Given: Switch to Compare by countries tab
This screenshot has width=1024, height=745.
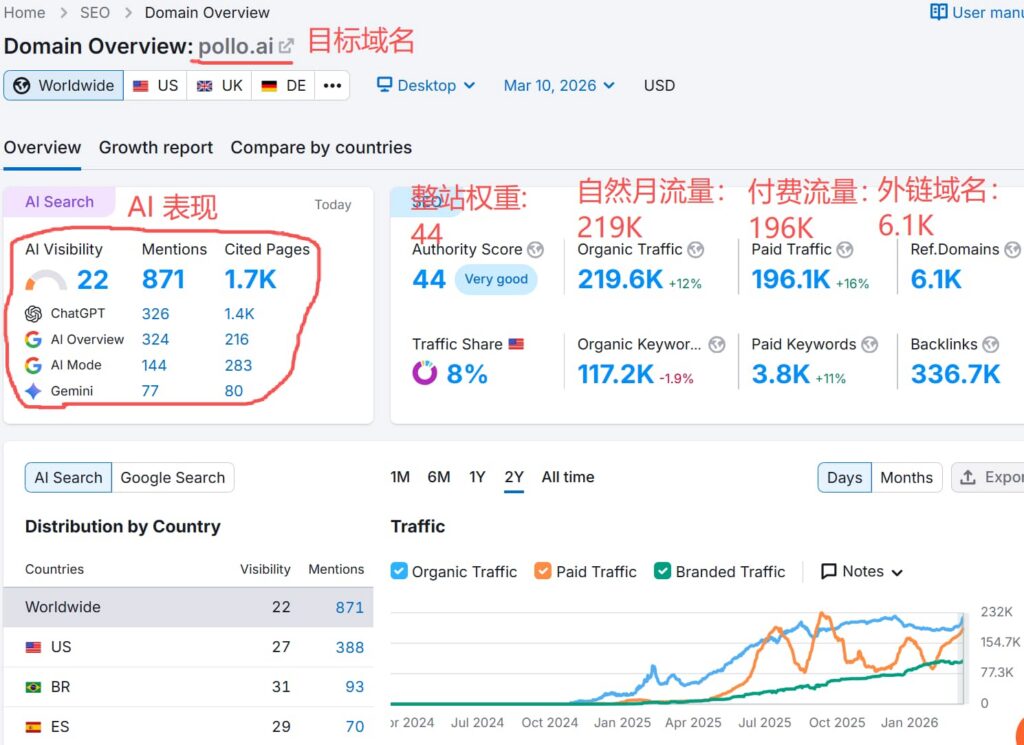Looking at the screenshot, I should click(x=321, y=148).
